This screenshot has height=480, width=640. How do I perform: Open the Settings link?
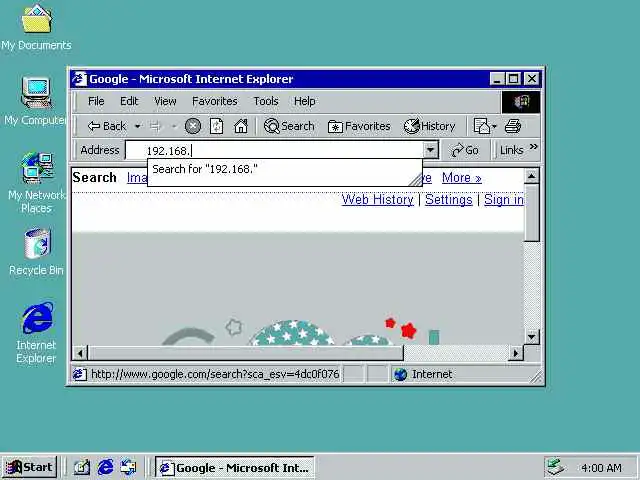coord(449,200)
